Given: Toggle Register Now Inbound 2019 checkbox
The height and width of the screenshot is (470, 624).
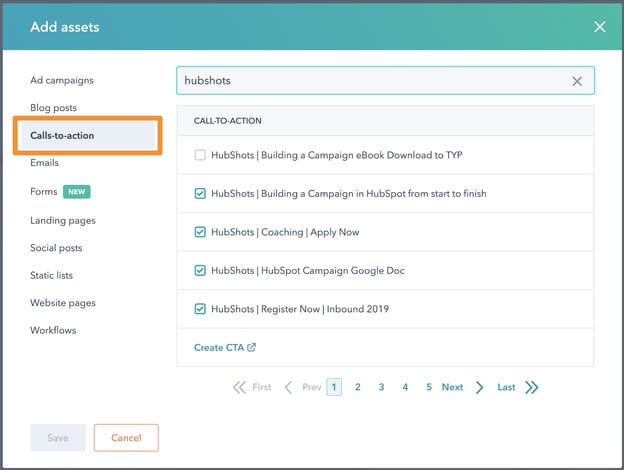Looking at the screenshot, I should point(200,309).
